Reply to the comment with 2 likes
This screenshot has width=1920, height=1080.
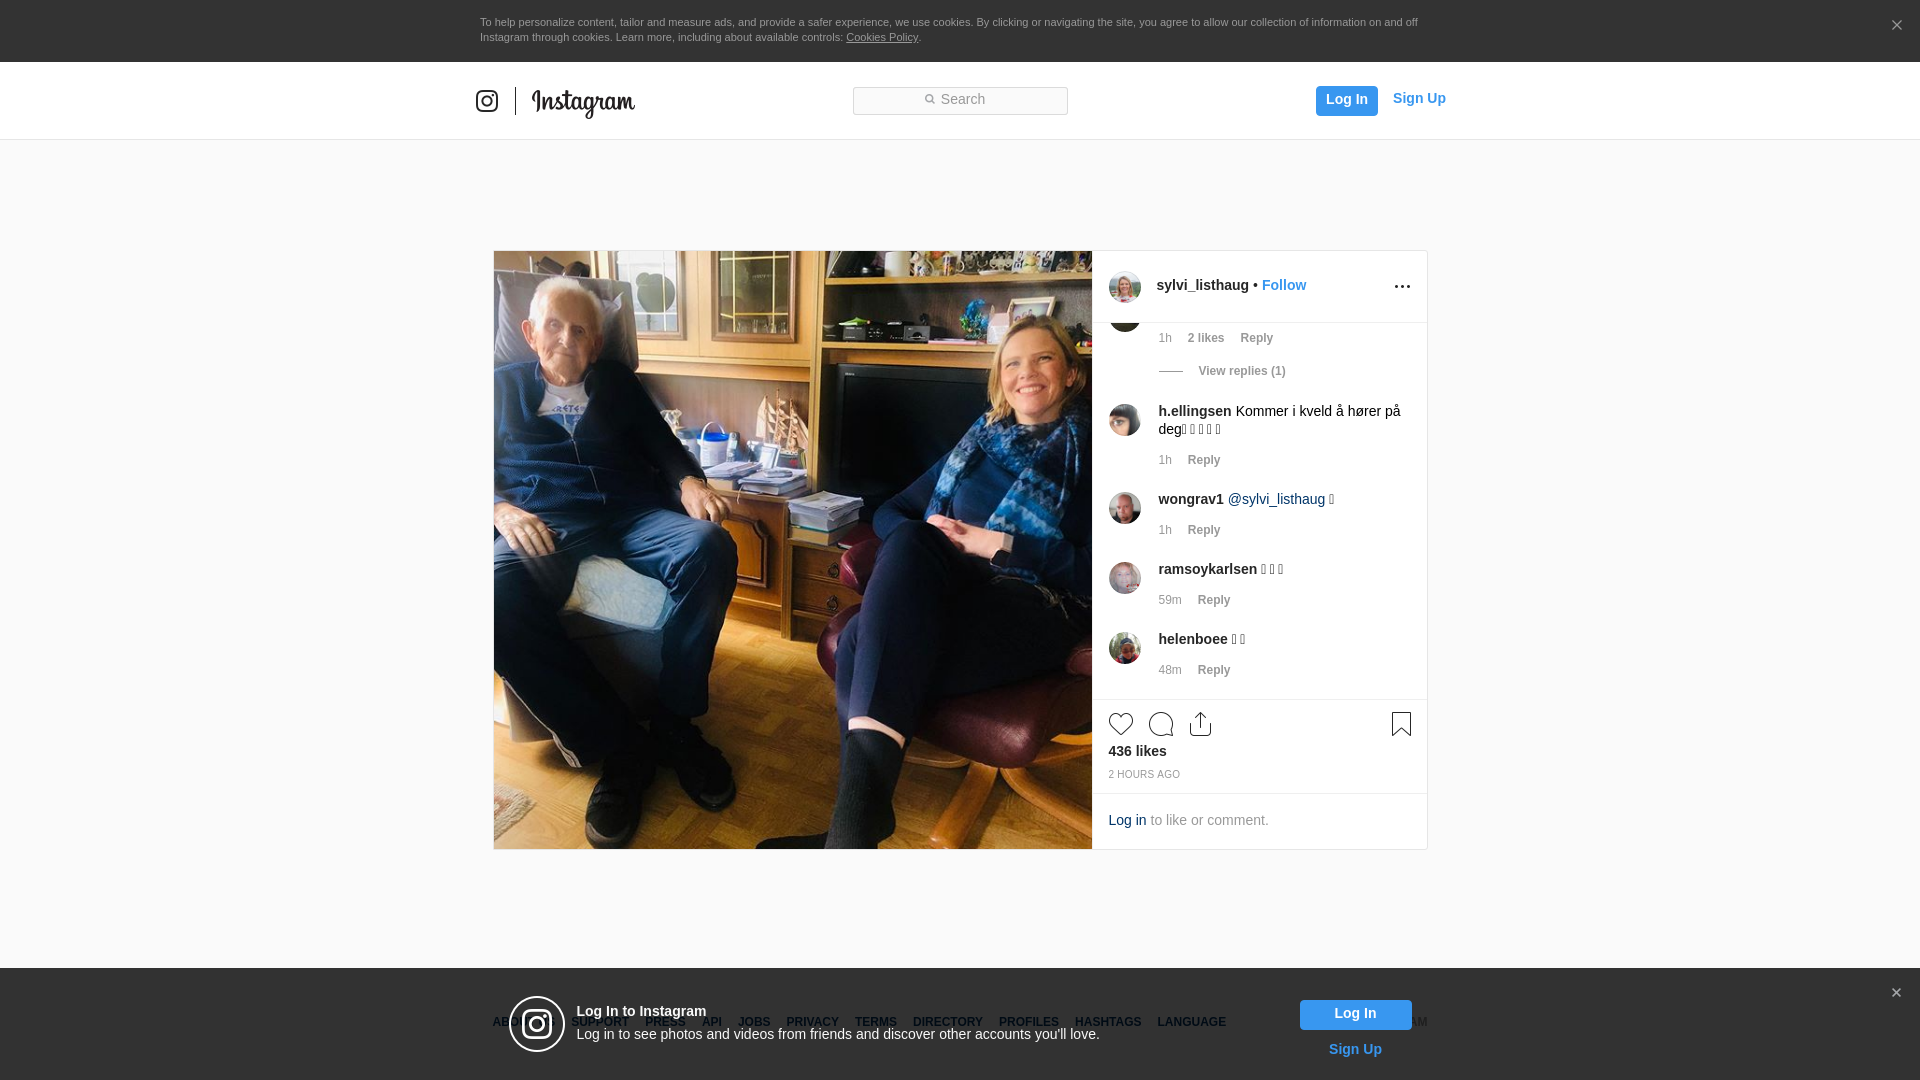coord(1256,338)
